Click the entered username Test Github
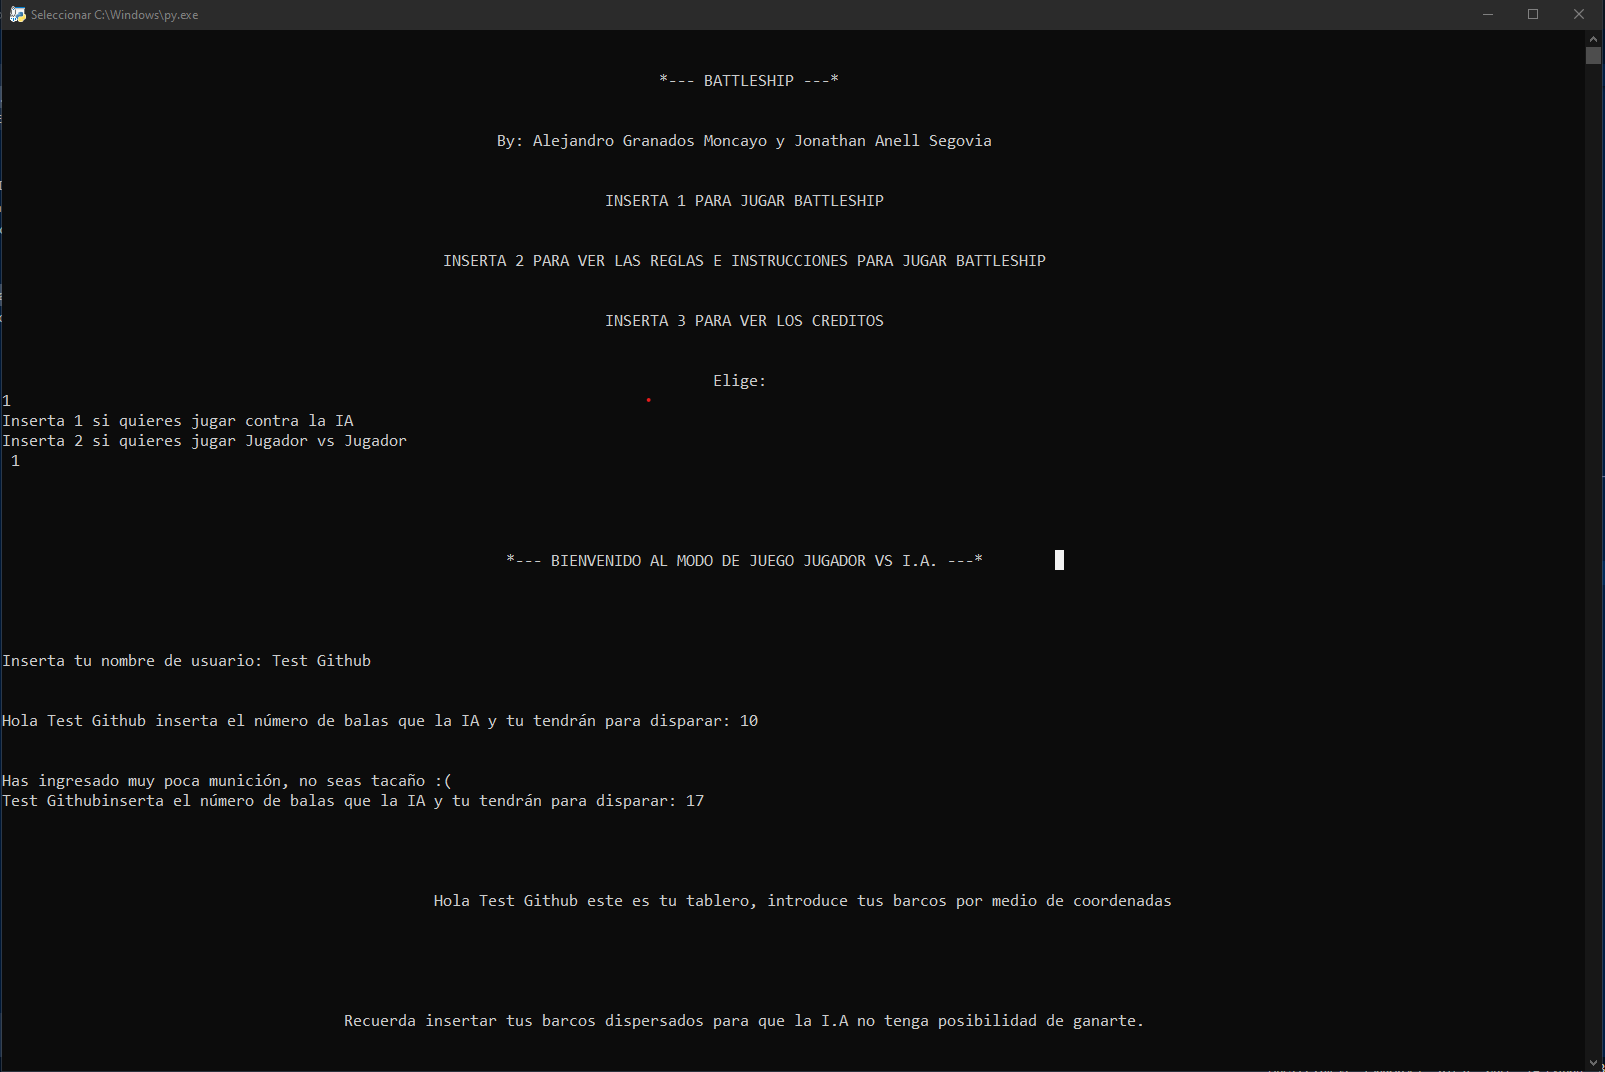 [321, 660]
